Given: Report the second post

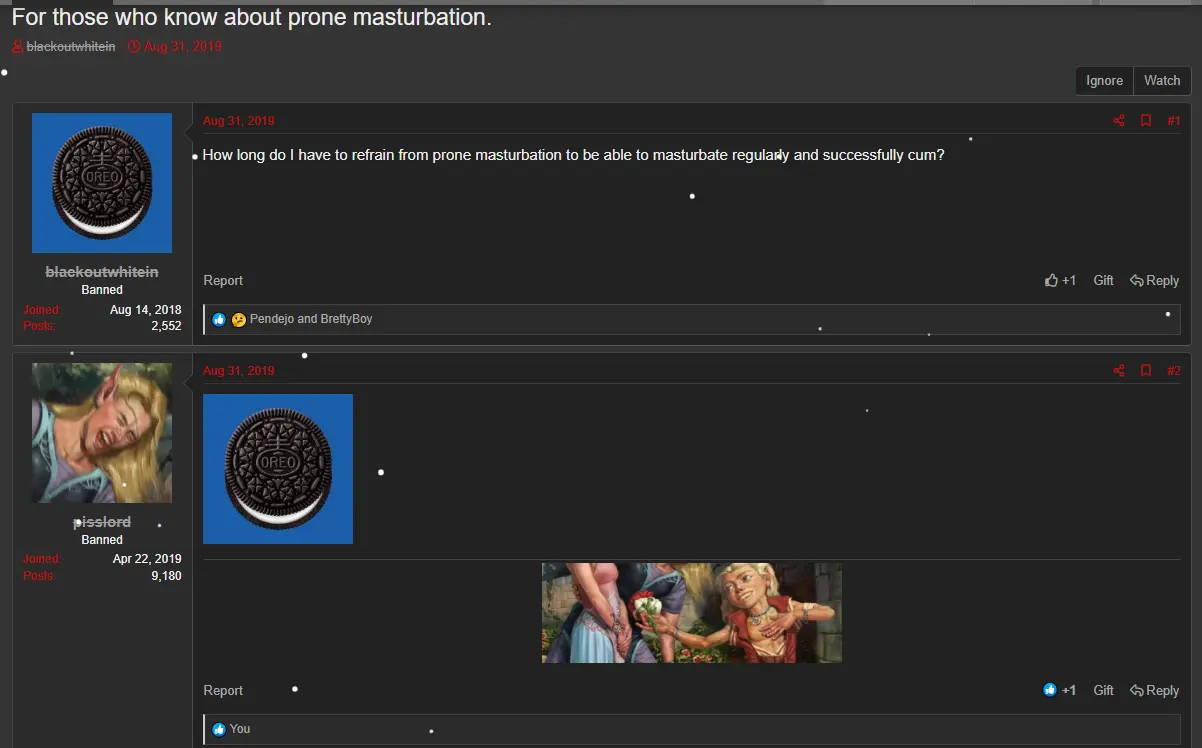Looking at the screenshot, I should pyautogui.click(x=223, y=690).
